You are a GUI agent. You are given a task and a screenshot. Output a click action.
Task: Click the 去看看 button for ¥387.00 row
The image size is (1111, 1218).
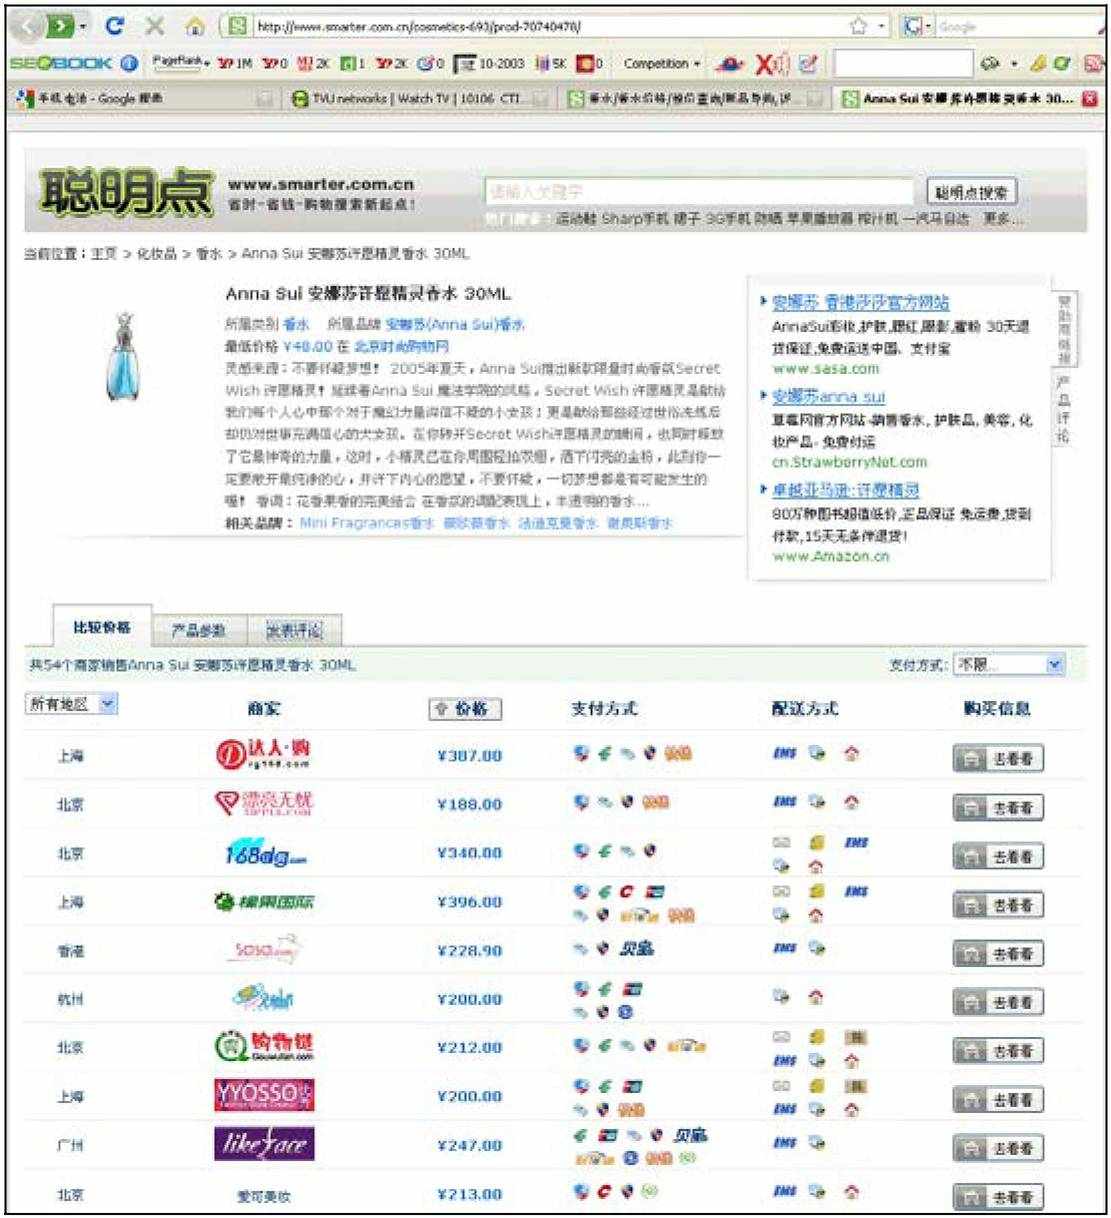point(997,759)
